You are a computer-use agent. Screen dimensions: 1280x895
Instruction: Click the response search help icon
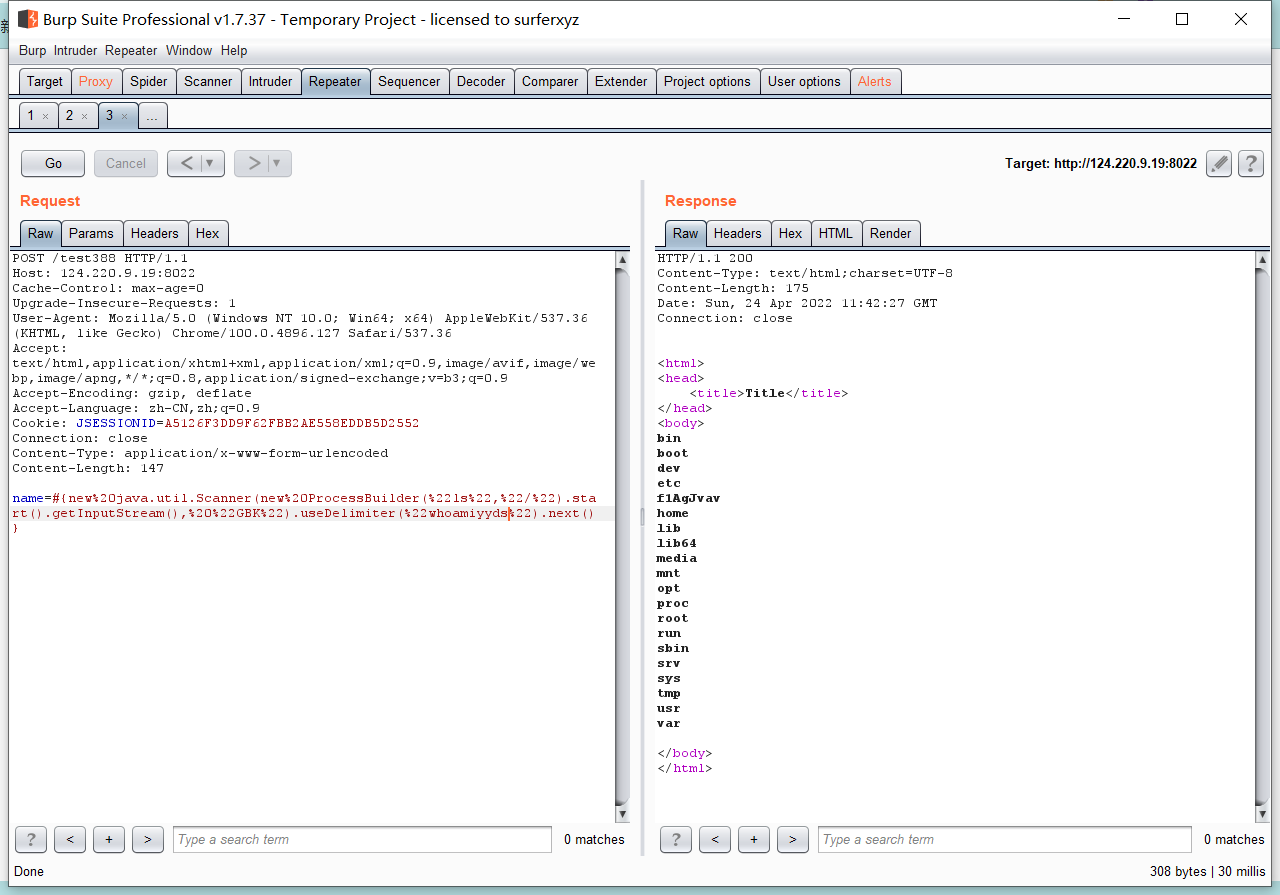676,840
